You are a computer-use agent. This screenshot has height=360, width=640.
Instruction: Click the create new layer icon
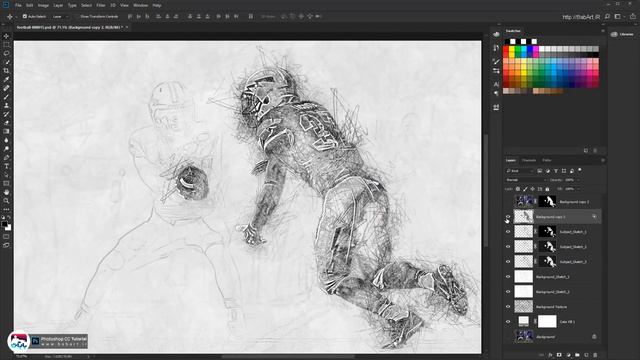click(x=586, y=355)
